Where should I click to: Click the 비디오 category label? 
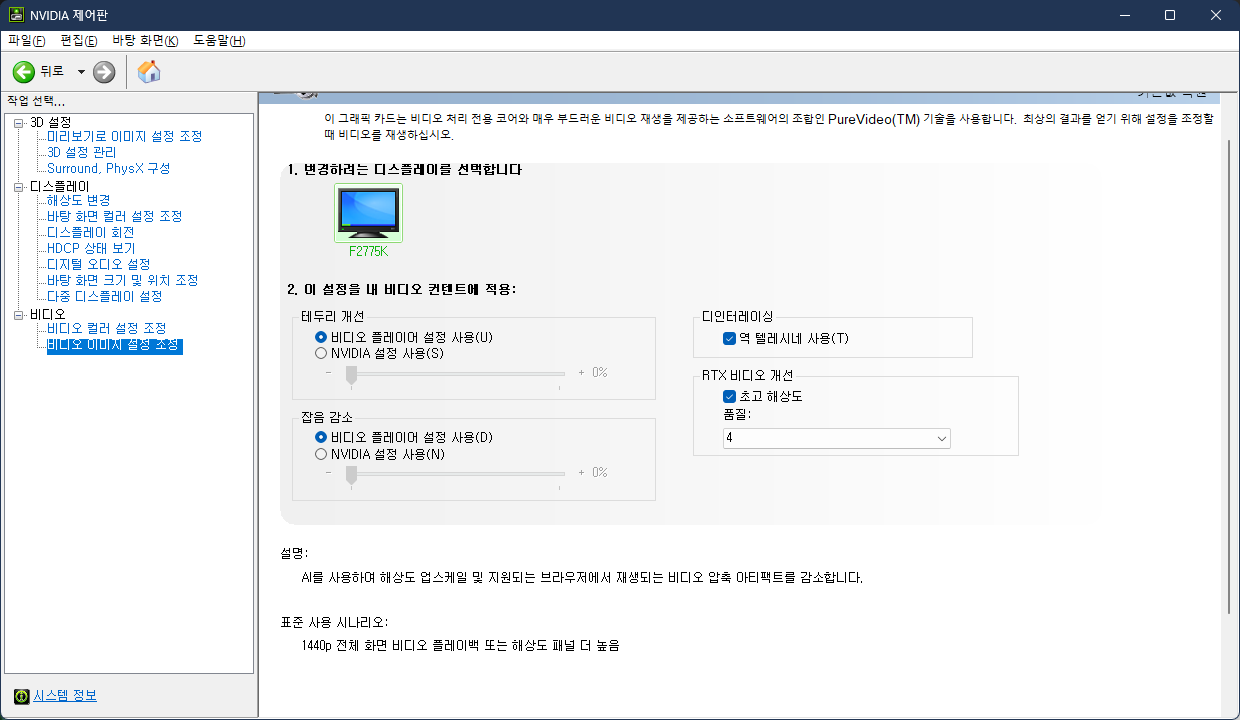(x=48, y=314)
